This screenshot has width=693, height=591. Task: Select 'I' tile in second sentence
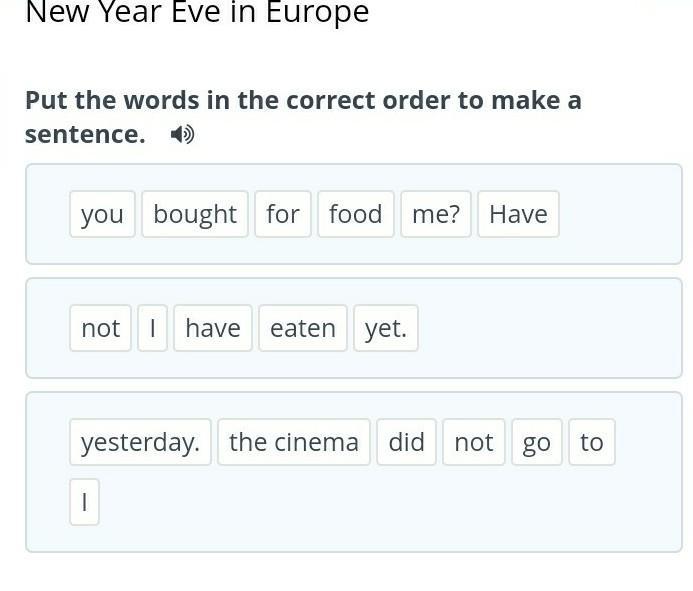tap(152, 328)
